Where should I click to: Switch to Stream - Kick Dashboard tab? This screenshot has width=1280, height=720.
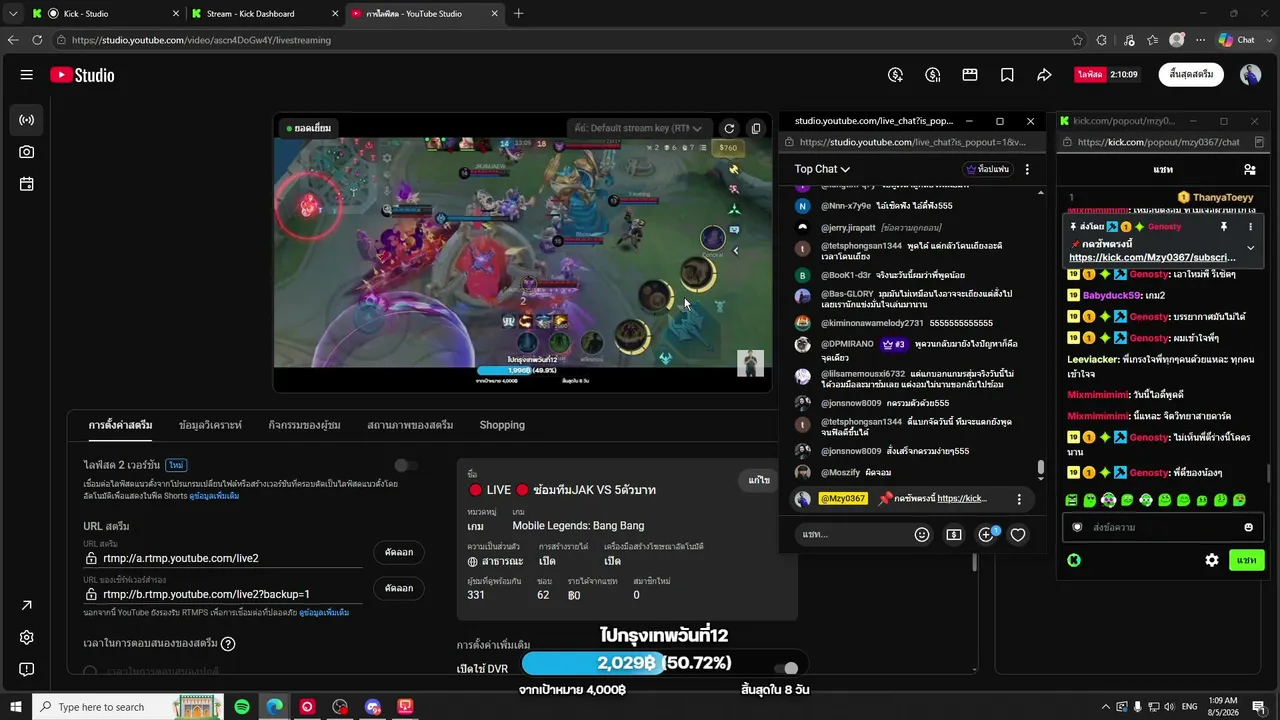click(x=265, y=14)
